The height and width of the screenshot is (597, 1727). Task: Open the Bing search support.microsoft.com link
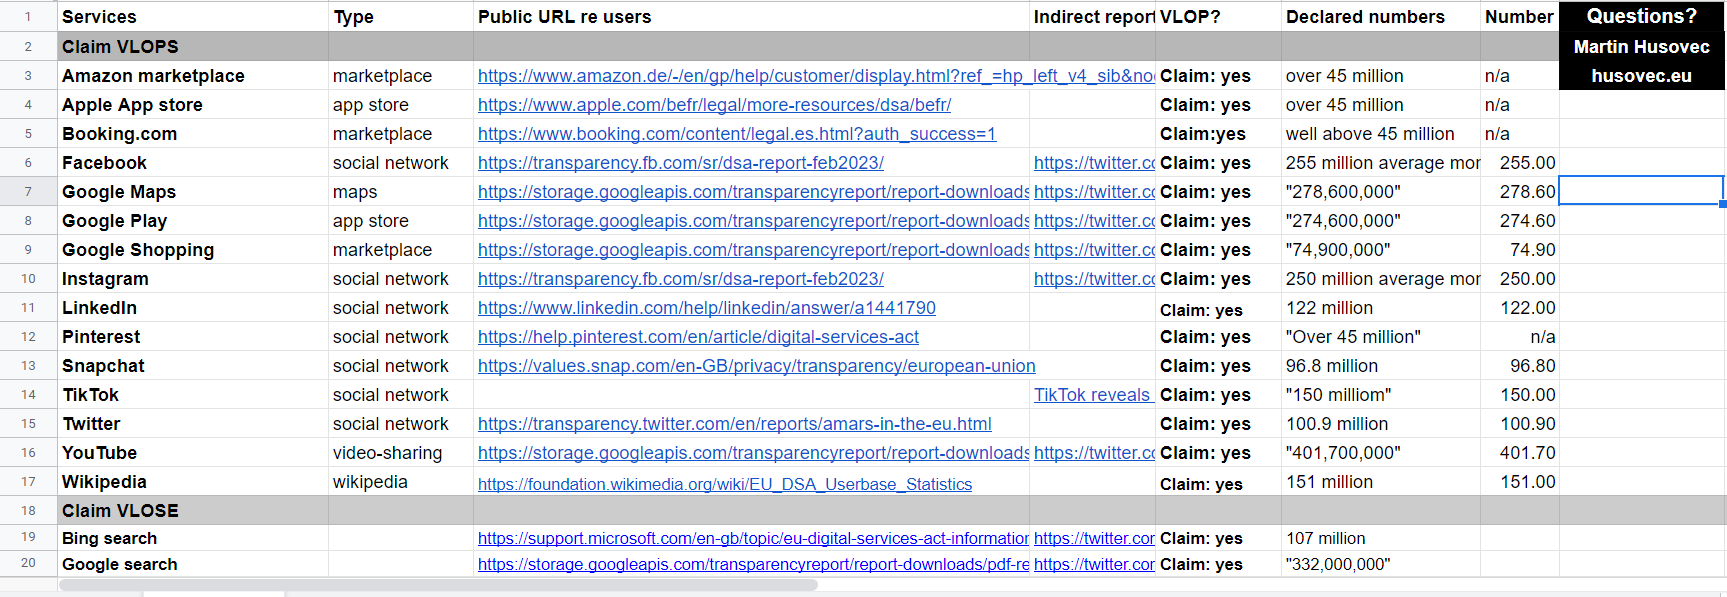pyautogui.click(x=753, y=538)
